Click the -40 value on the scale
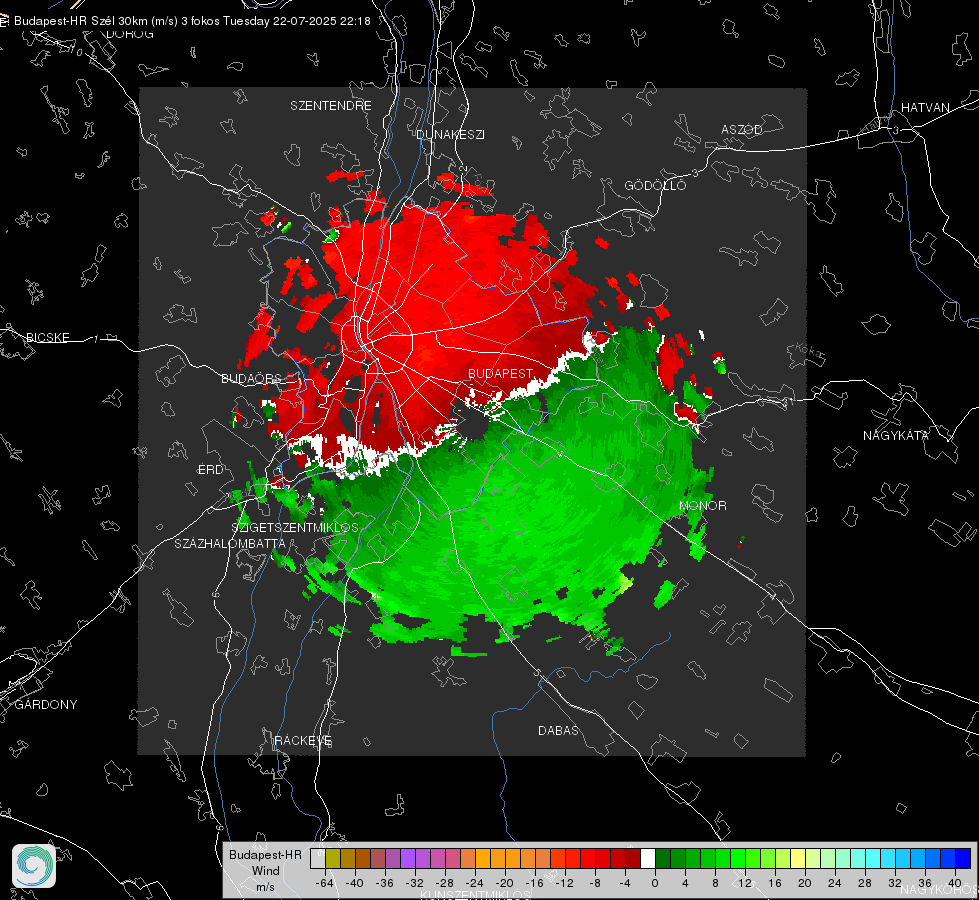This screenshot has height=900, width=979. [x=355, y=883]
